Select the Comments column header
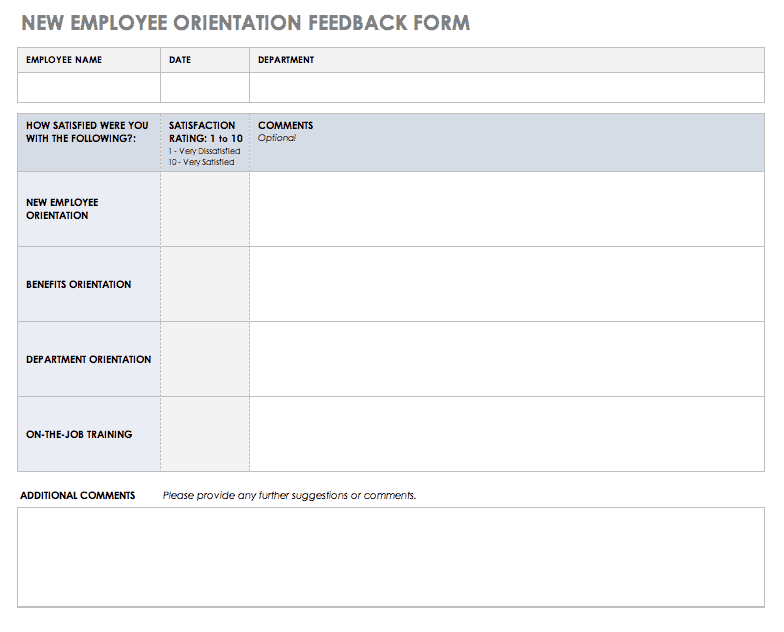Screen dimensions: 784x632 point(286,126)
